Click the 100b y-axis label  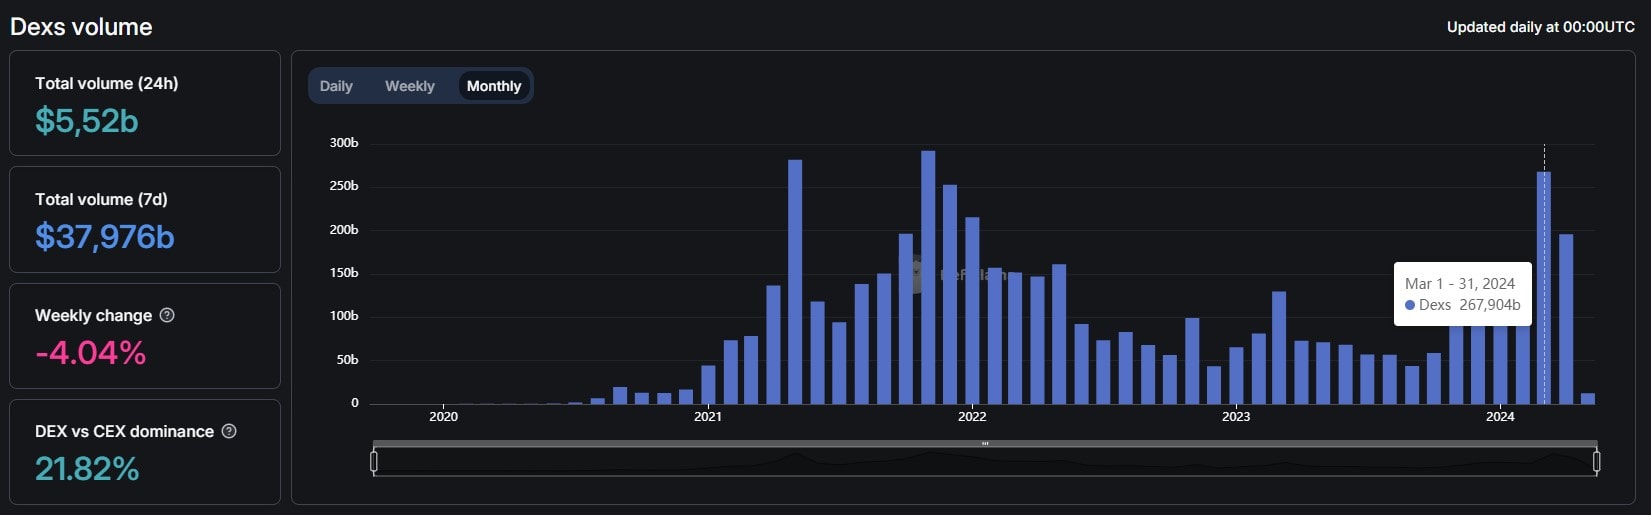pos(344,316)
